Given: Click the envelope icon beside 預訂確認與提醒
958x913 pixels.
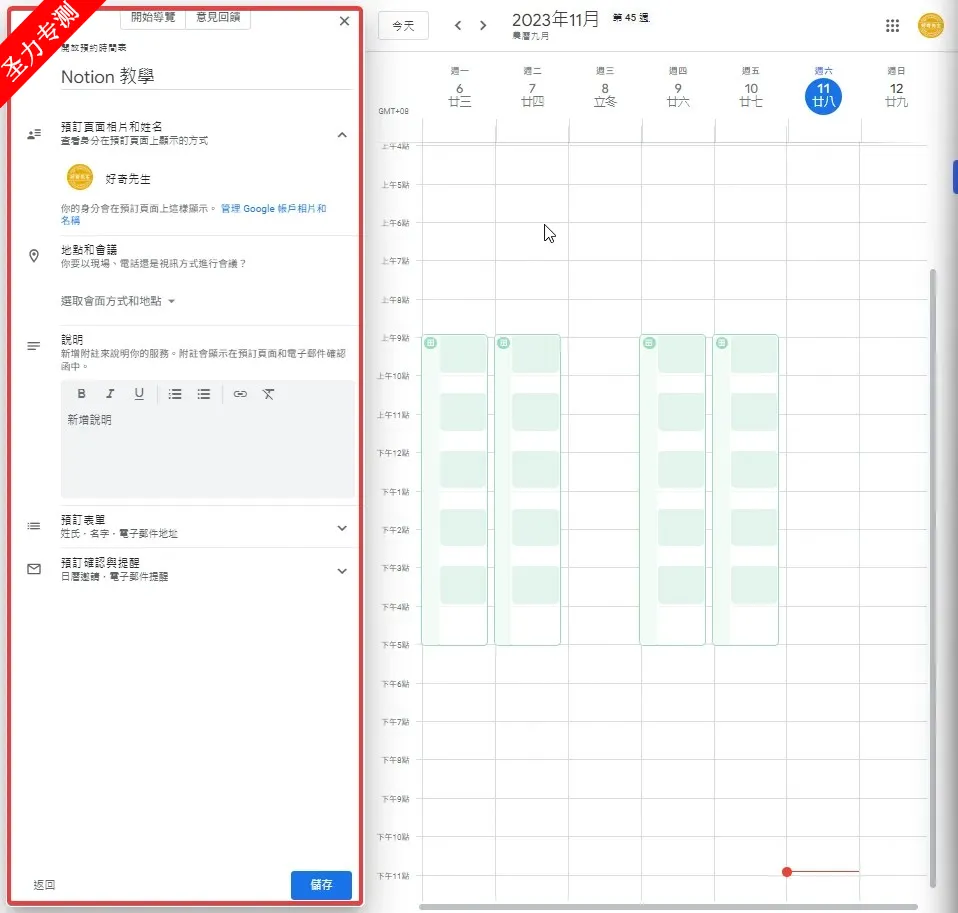Looking at the screenshot, I should [33, 568].
